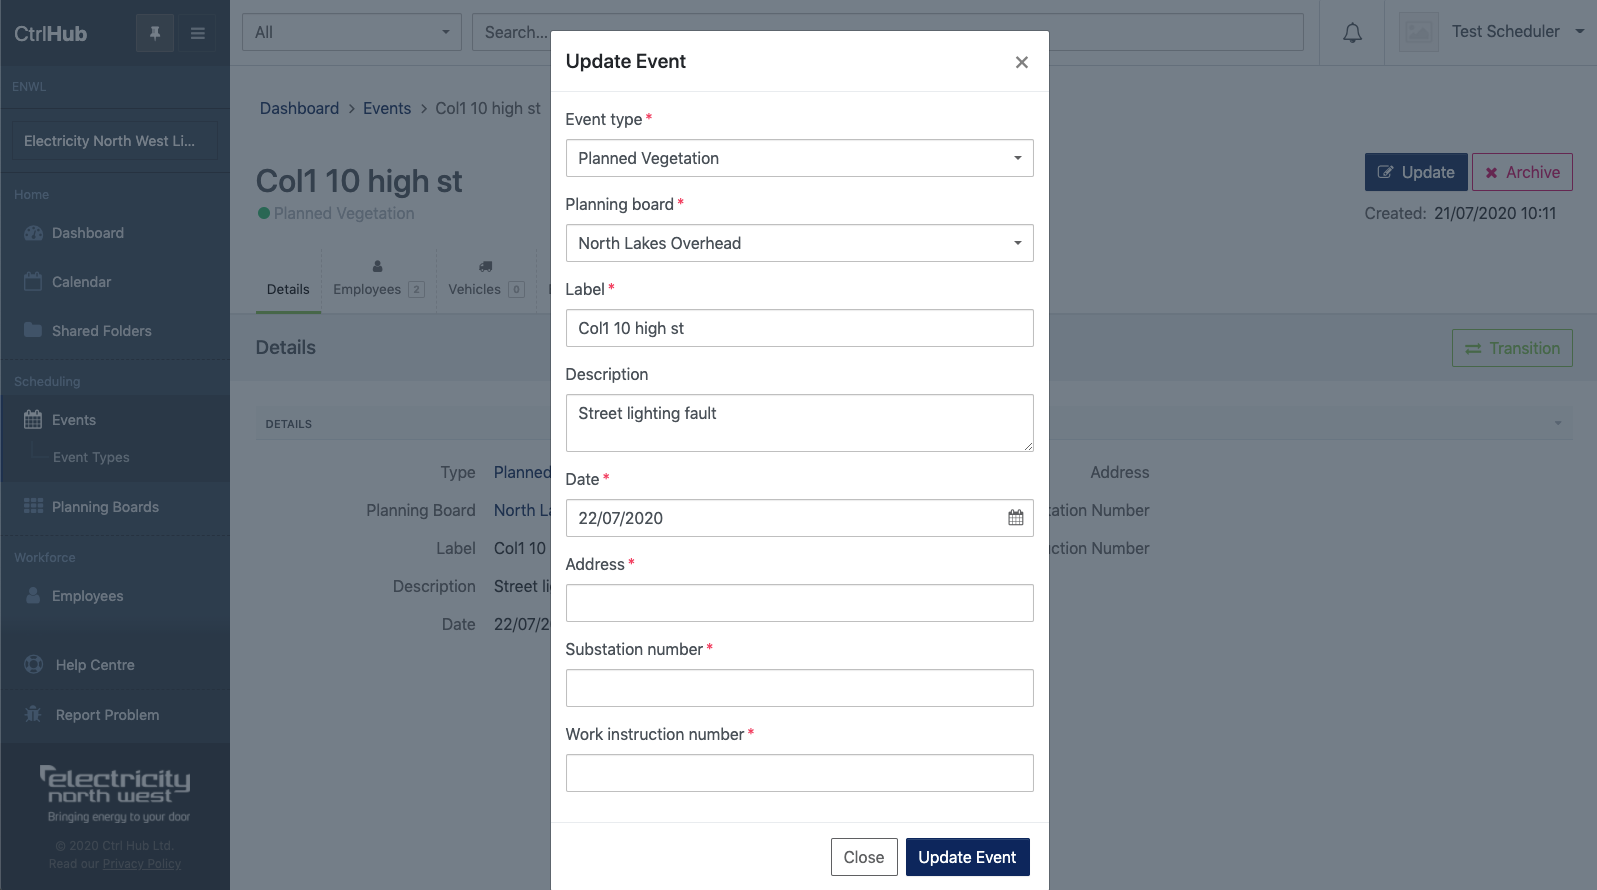
Task: Click the Update Event button
Action: click(967, 857)
